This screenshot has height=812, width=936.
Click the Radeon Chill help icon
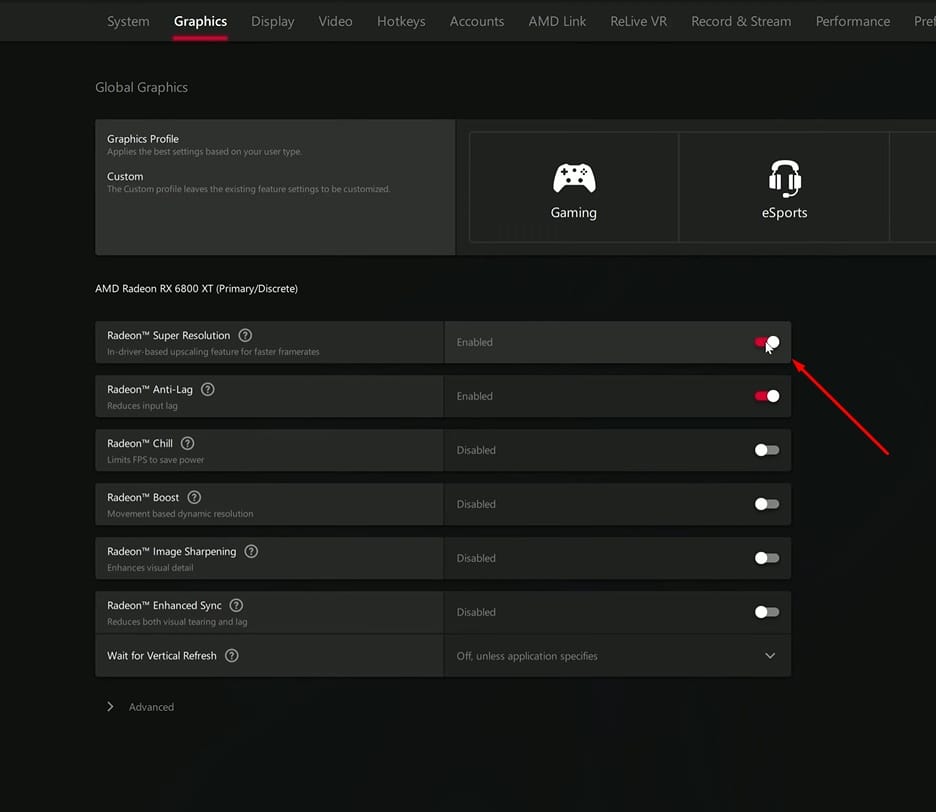click(x=187, y=443)
